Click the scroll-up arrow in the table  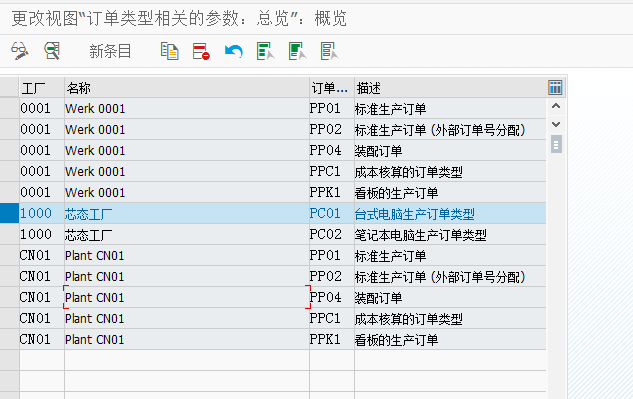(556, 106)
